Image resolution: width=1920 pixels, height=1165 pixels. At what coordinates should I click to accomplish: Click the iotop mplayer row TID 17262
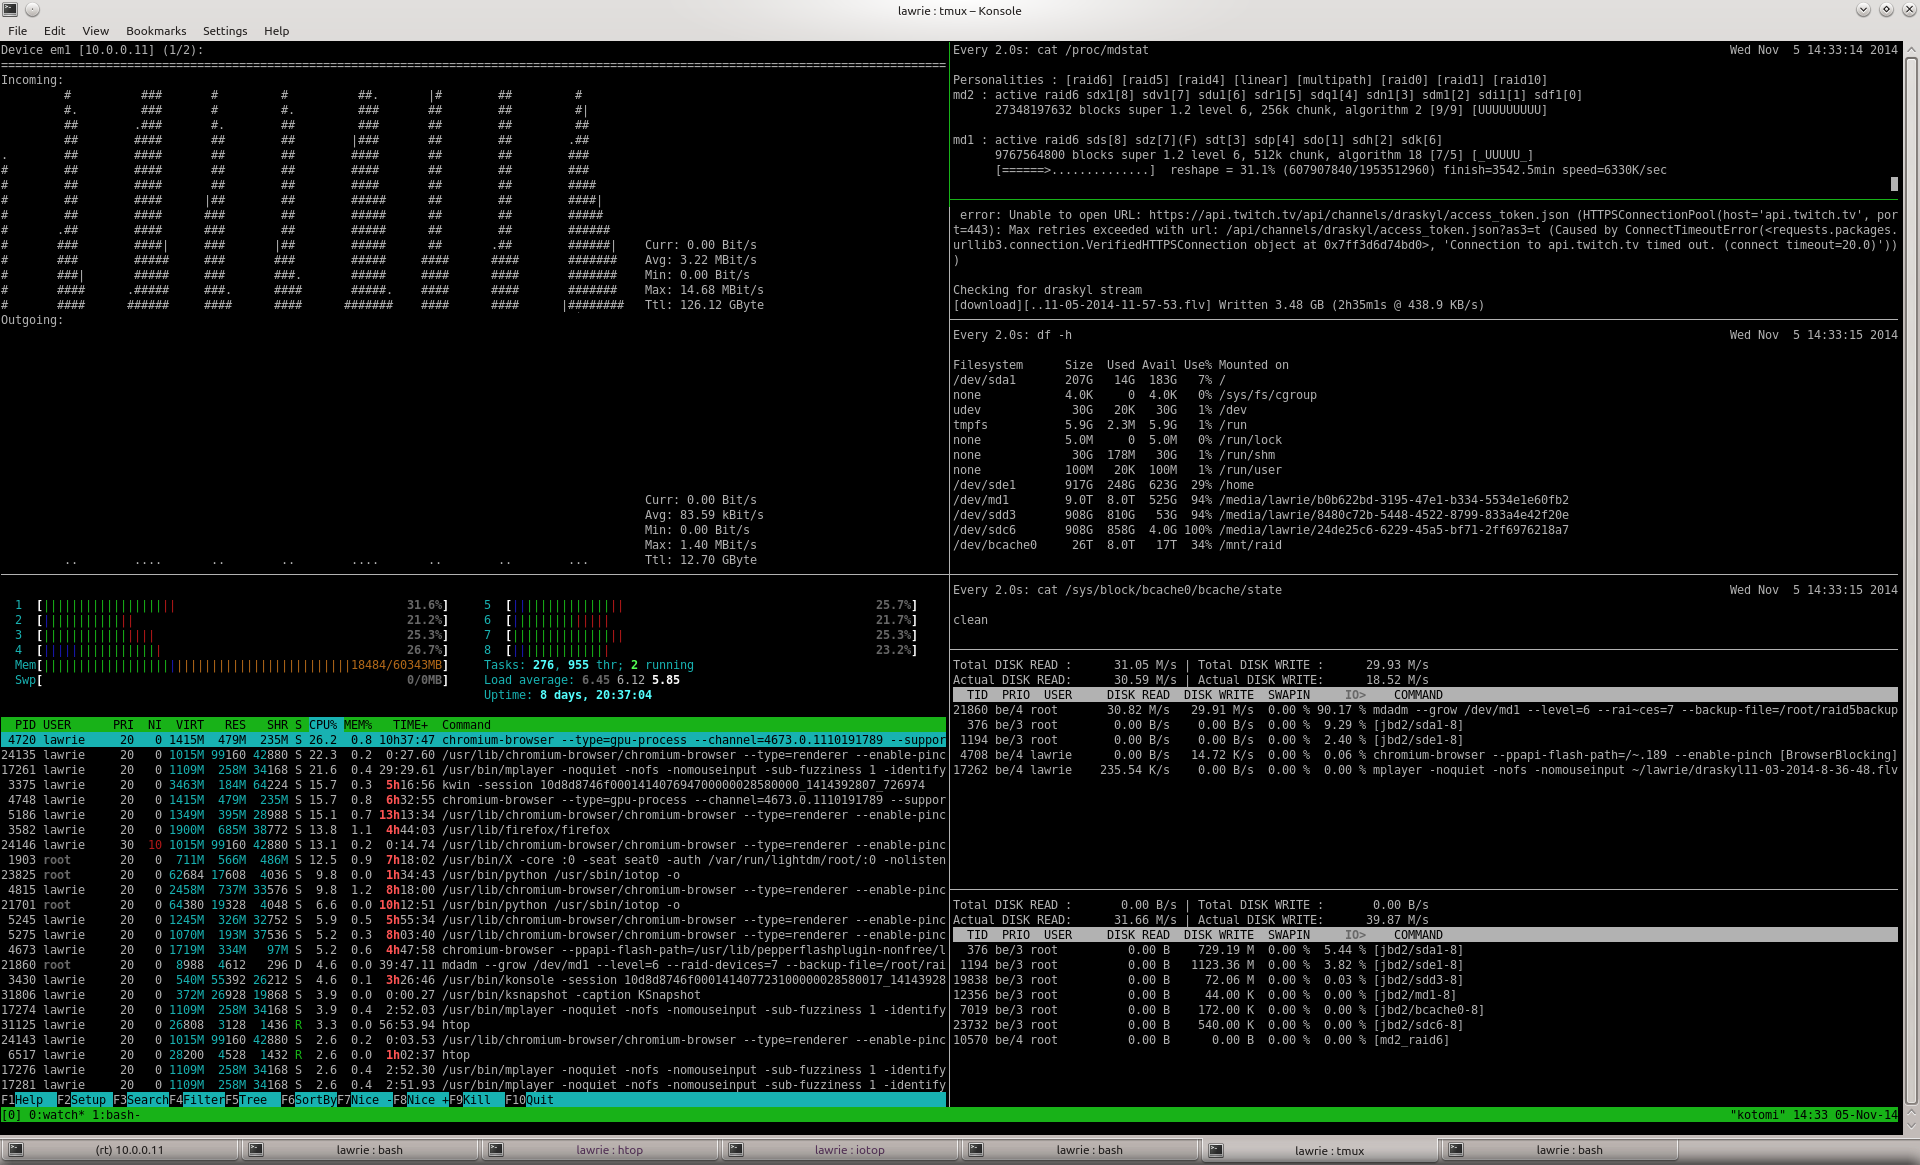pos(1425,770)
